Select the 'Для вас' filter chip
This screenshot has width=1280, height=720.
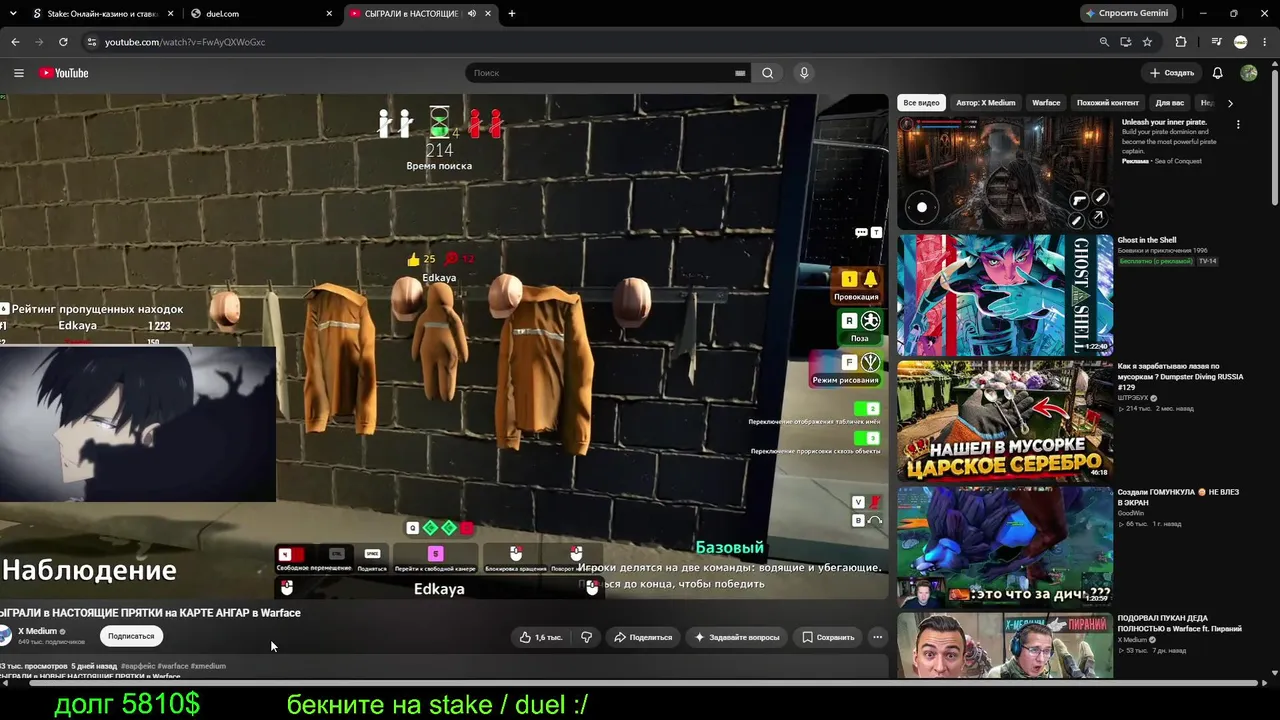pyautogui.click(x=1170, y=103)
